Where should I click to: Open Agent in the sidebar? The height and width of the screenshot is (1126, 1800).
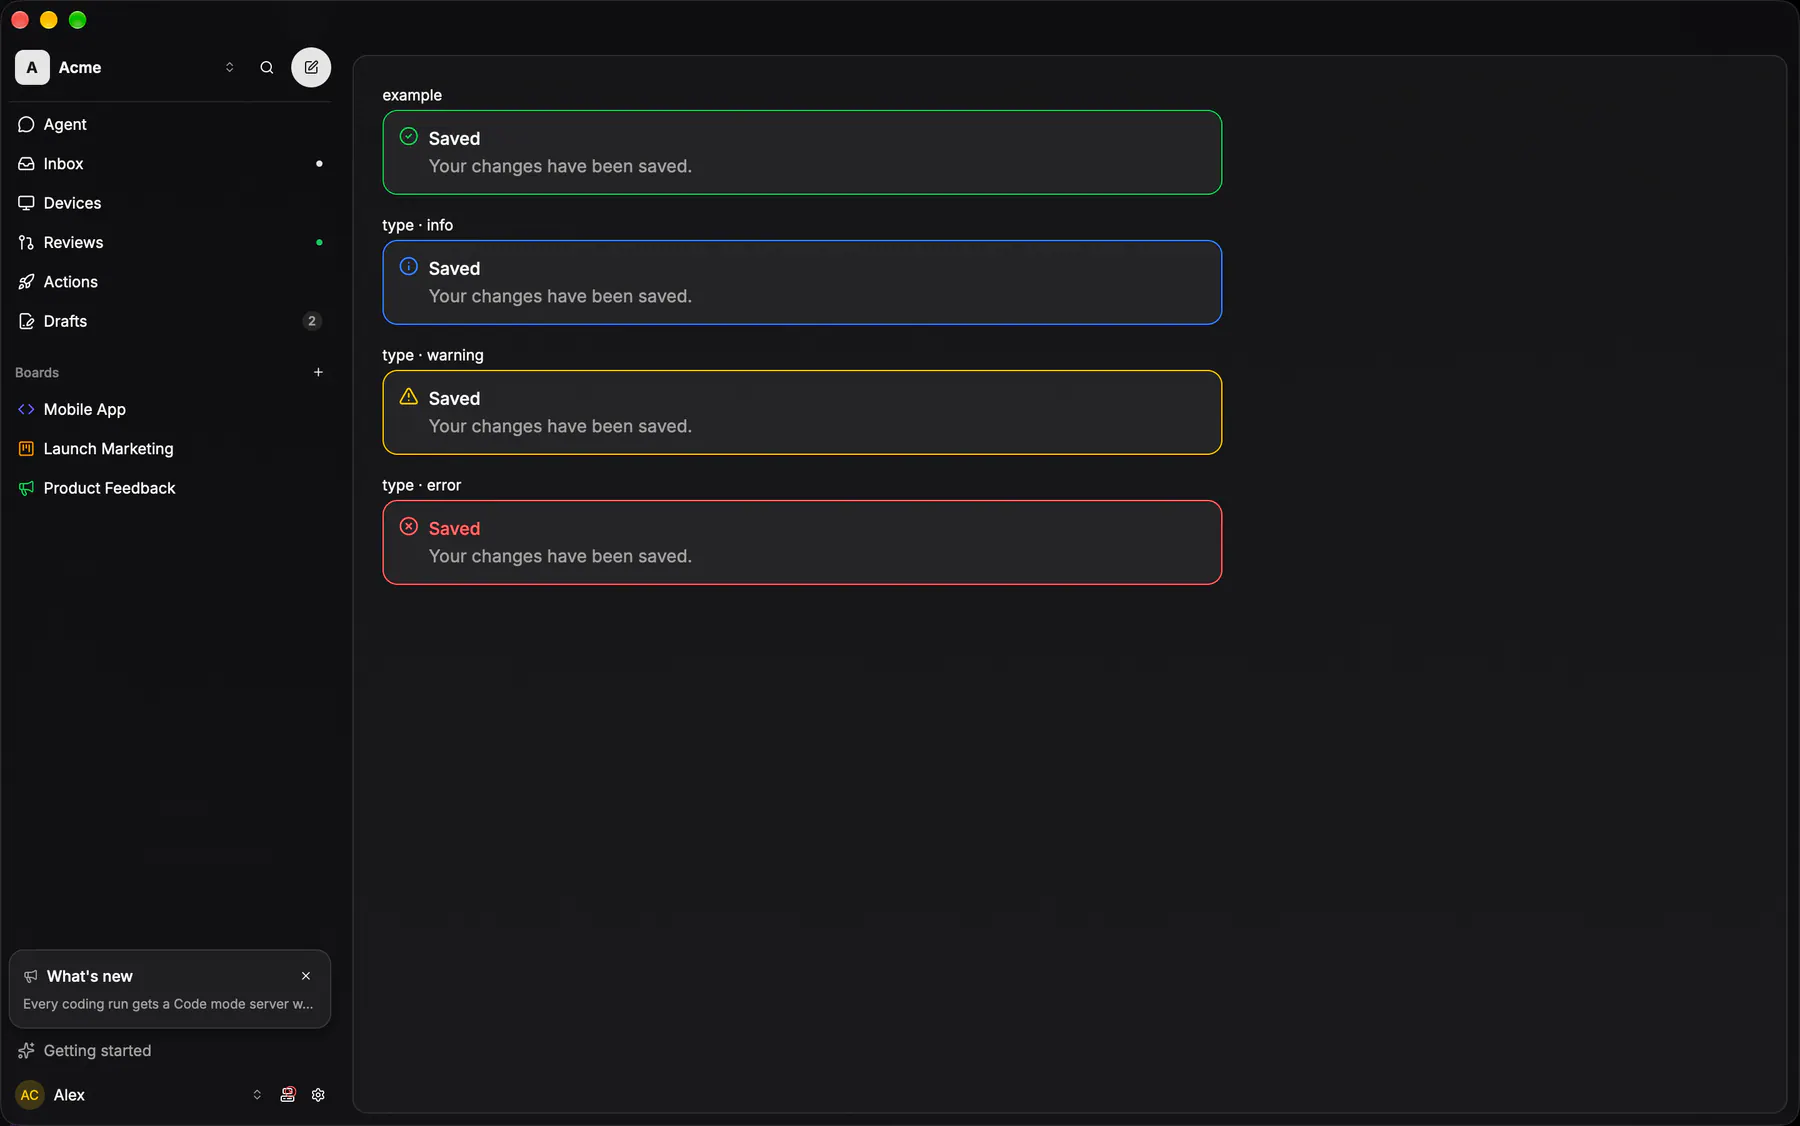(x=170, y=124)
